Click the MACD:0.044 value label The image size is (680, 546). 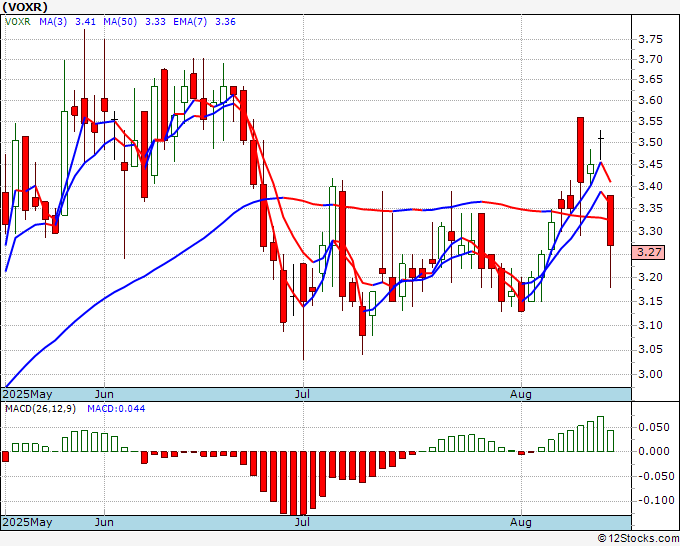pos(116,409)
